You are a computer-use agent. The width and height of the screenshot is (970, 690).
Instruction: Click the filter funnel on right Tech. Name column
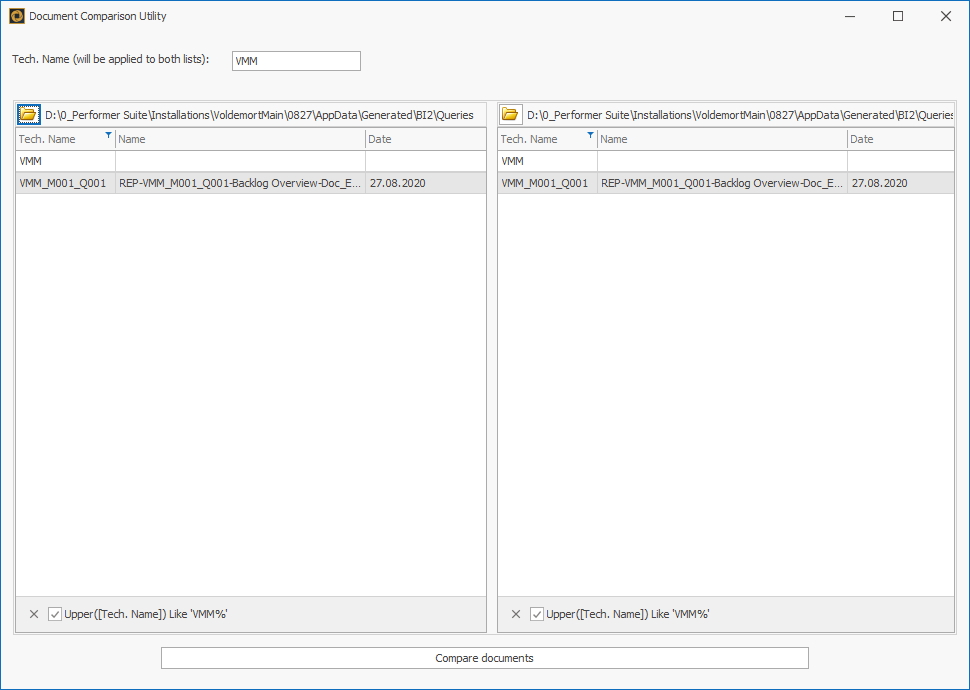(589, 134)
